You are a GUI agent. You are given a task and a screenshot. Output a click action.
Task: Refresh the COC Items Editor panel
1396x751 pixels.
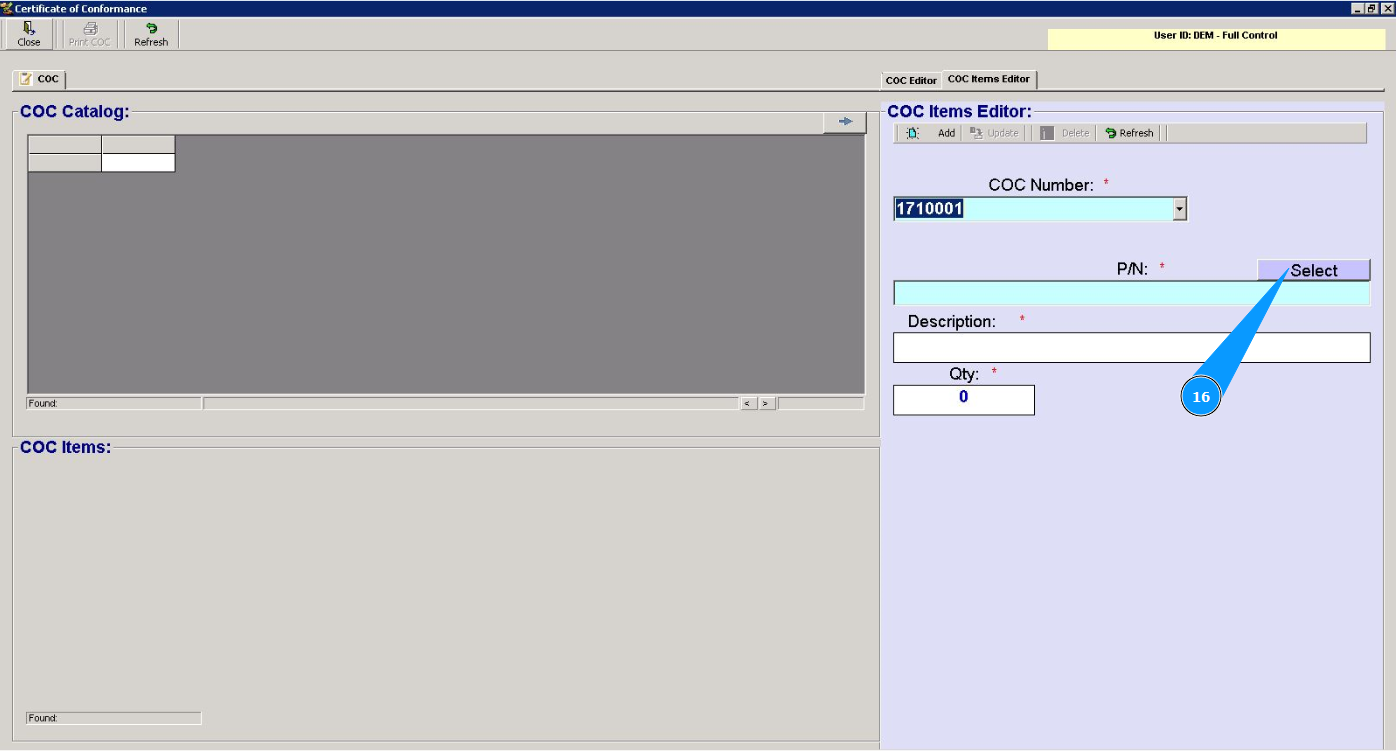coord(1129,133)
